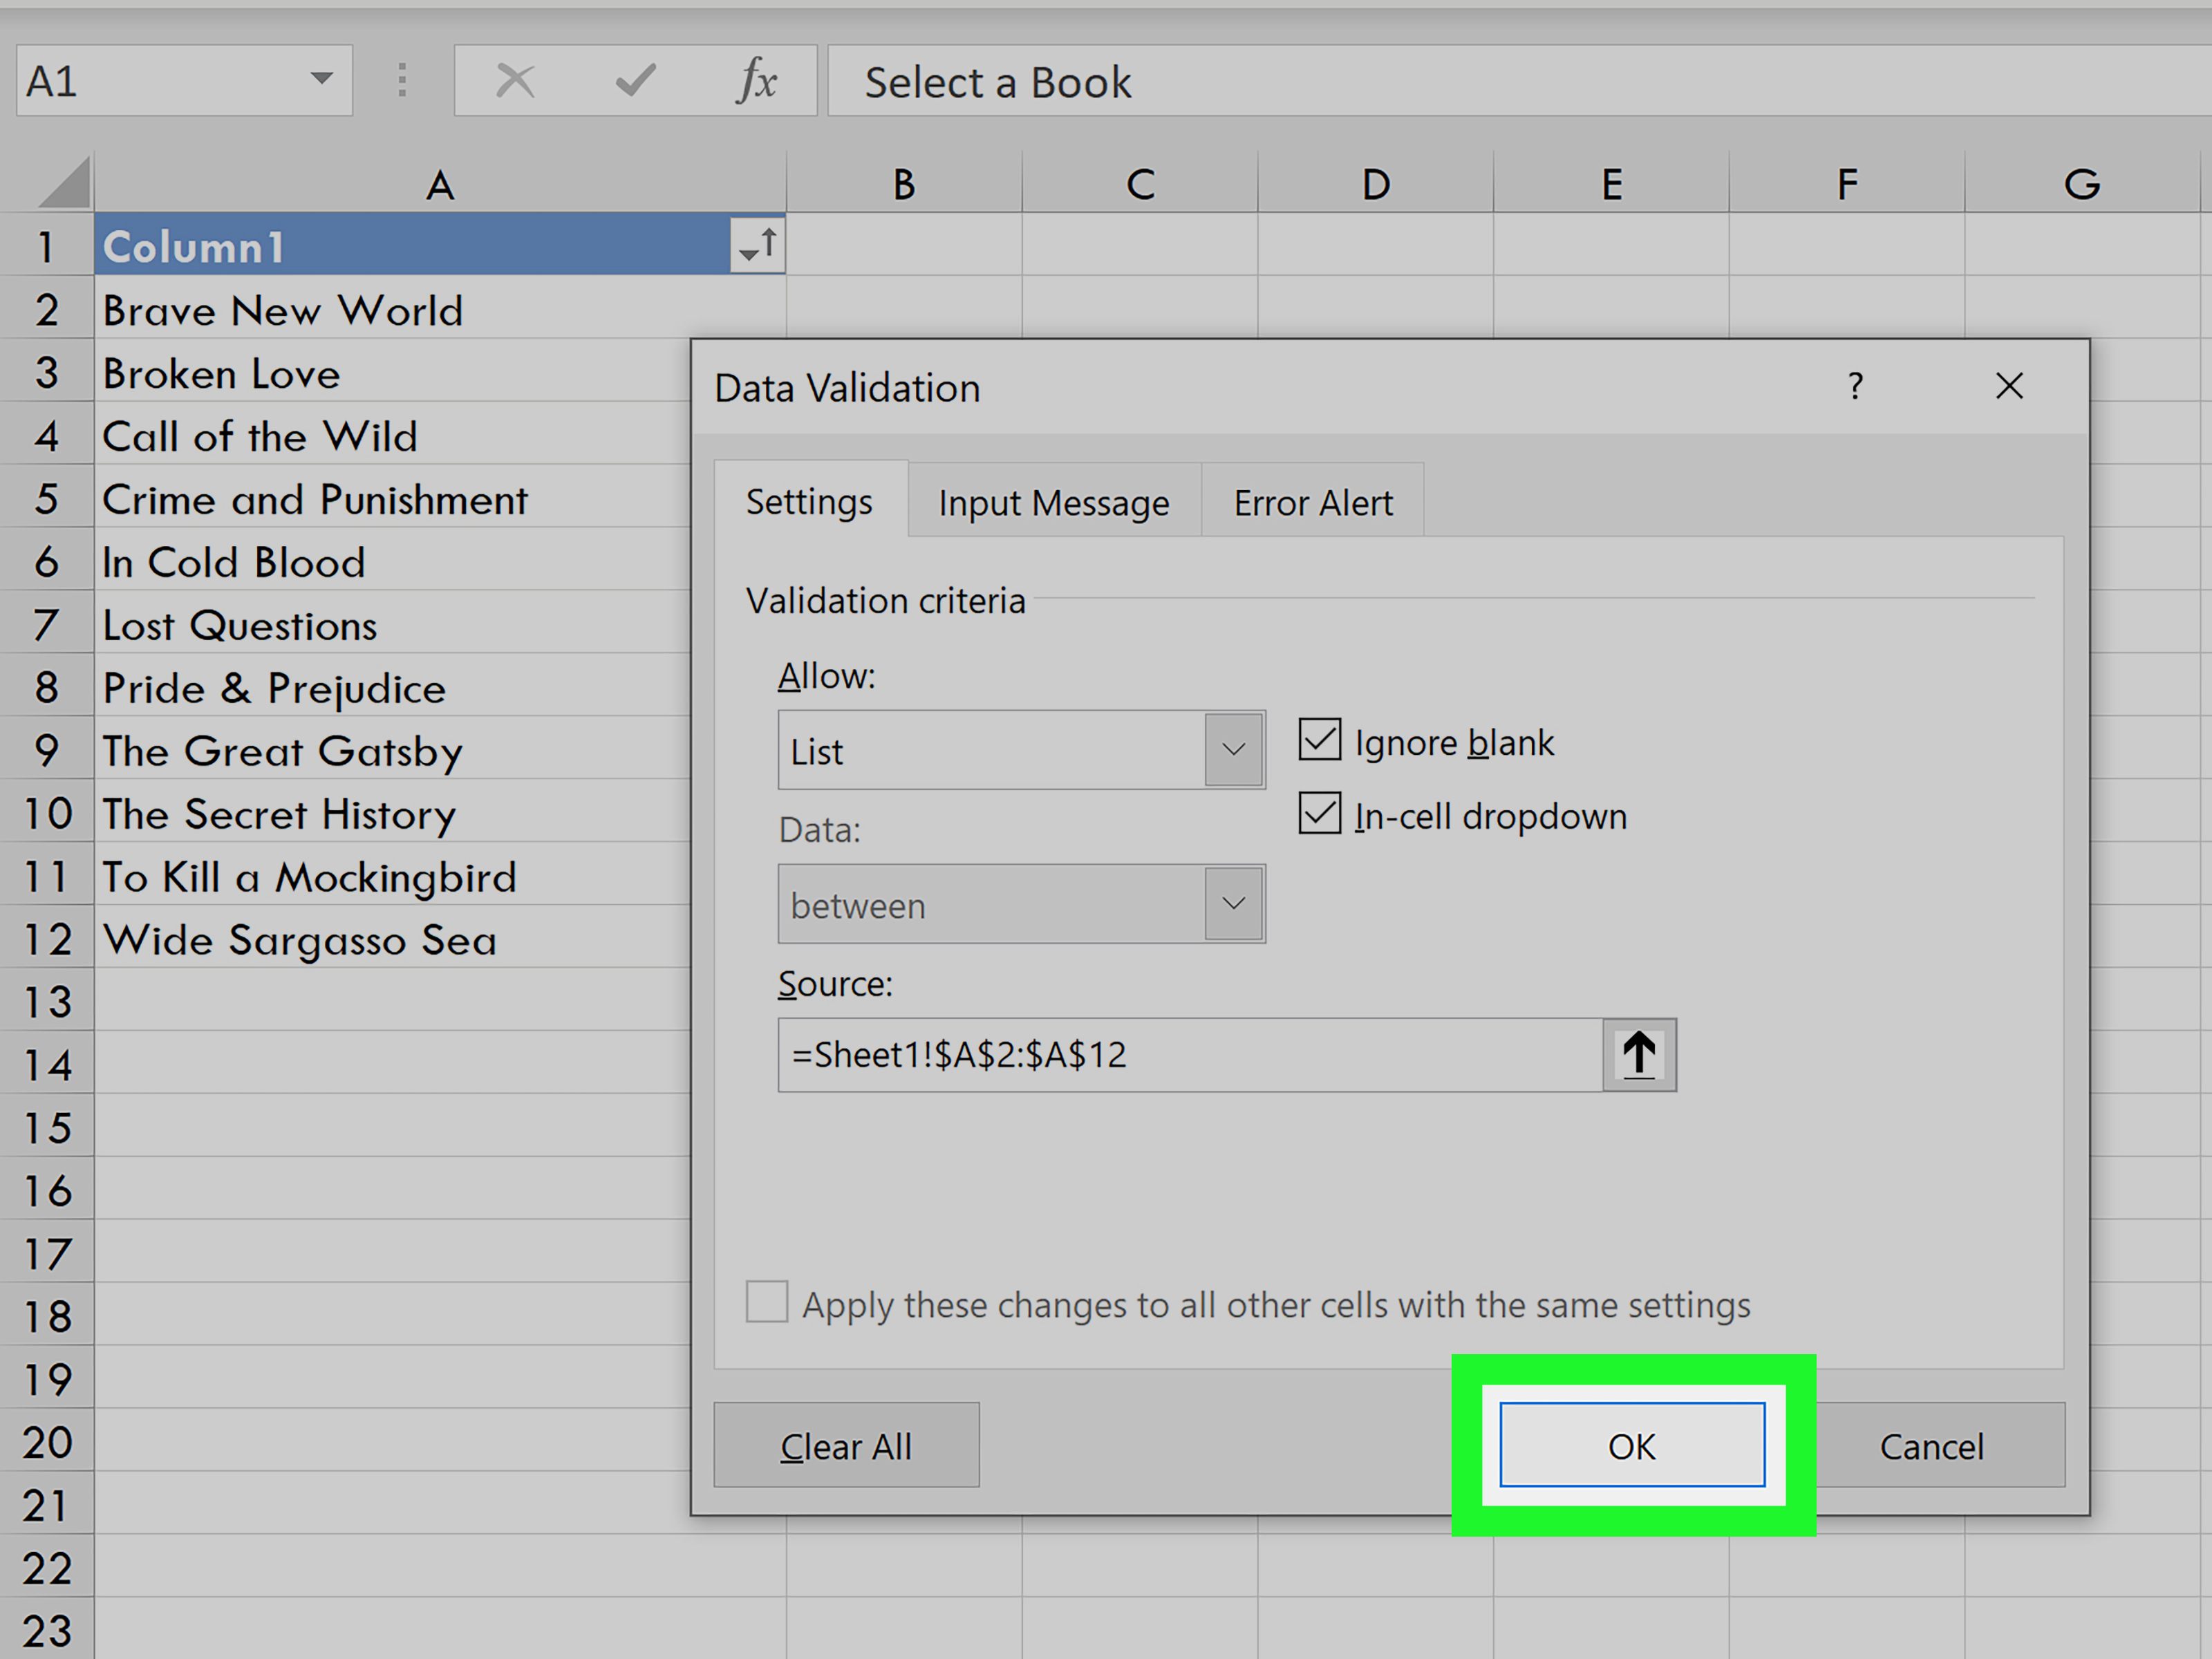Close the Data Validation dialog
The image size is (2212, 1659).
coord(2009,386)
